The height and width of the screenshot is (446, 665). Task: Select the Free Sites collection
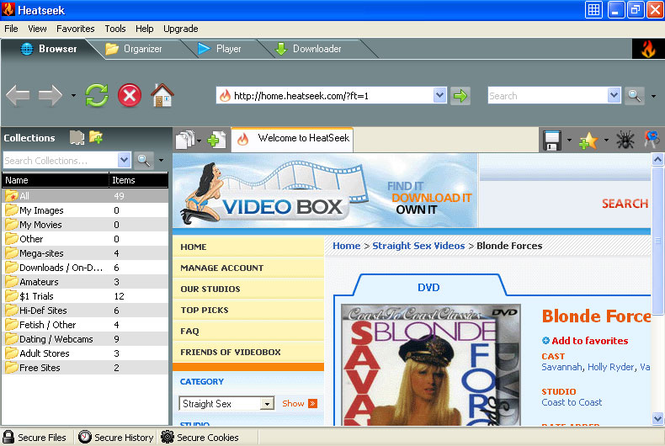click(85, 368)
